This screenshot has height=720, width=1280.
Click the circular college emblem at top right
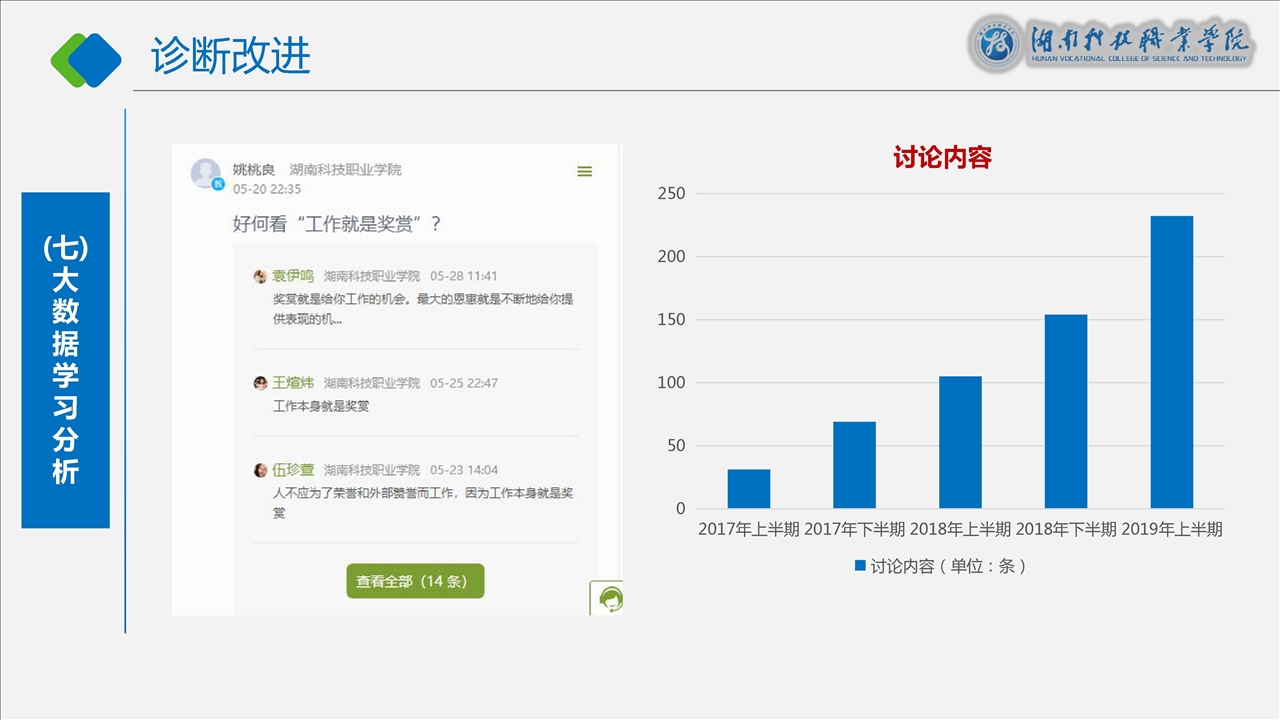(996, 44)
